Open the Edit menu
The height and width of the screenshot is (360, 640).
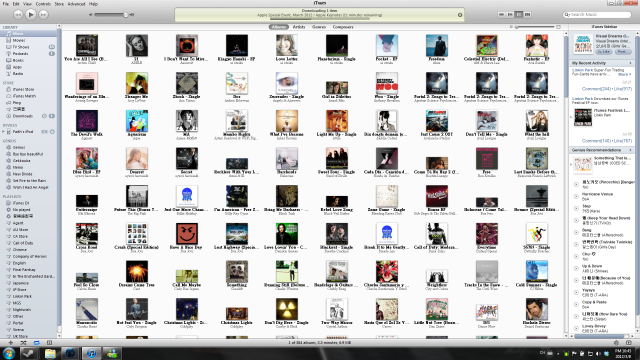(16, 4)
